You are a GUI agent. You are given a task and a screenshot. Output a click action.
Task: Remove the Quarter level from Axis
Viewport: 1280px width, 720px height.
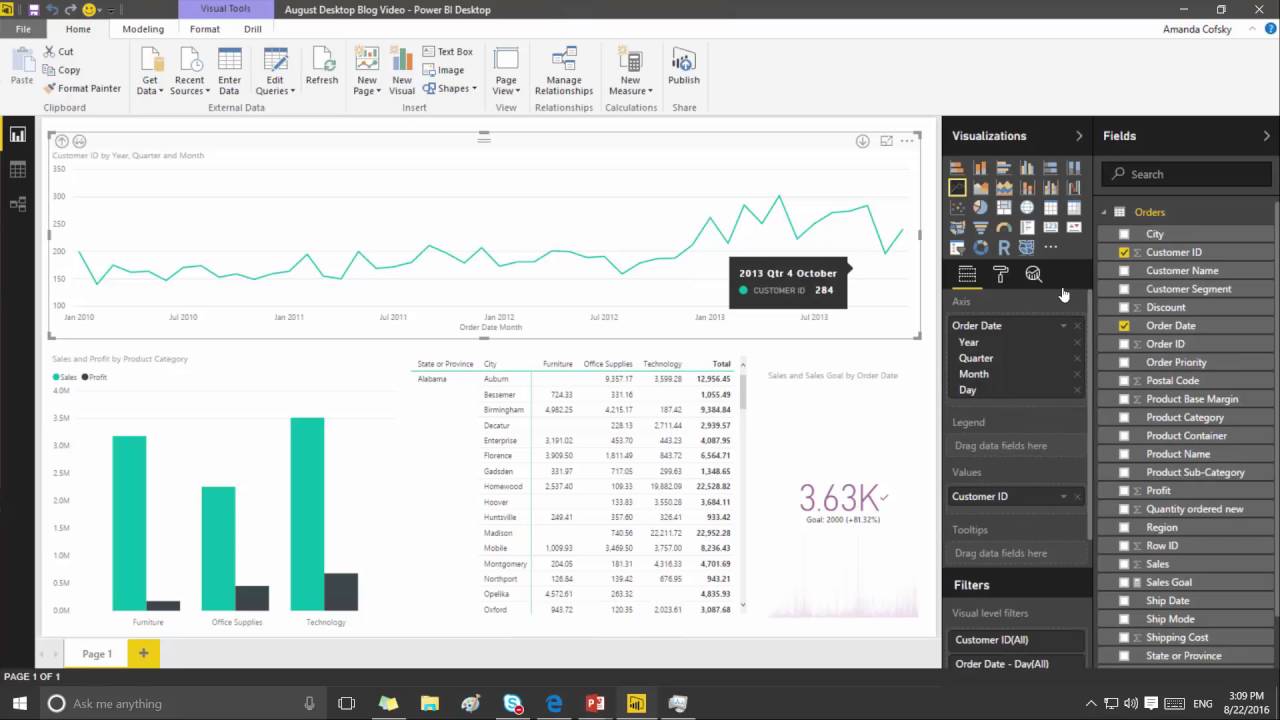(1077, 359)
